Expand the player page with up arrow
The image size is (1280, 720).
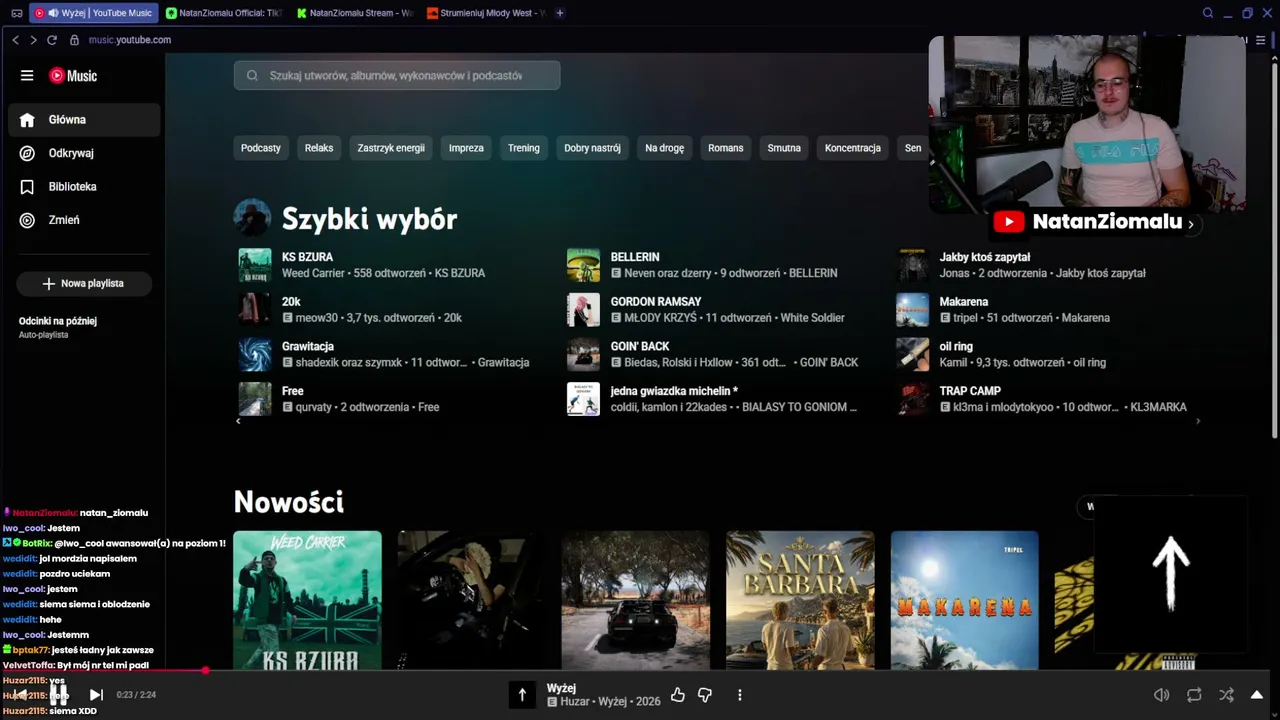pyautogui.click(x=1257, y=695)
